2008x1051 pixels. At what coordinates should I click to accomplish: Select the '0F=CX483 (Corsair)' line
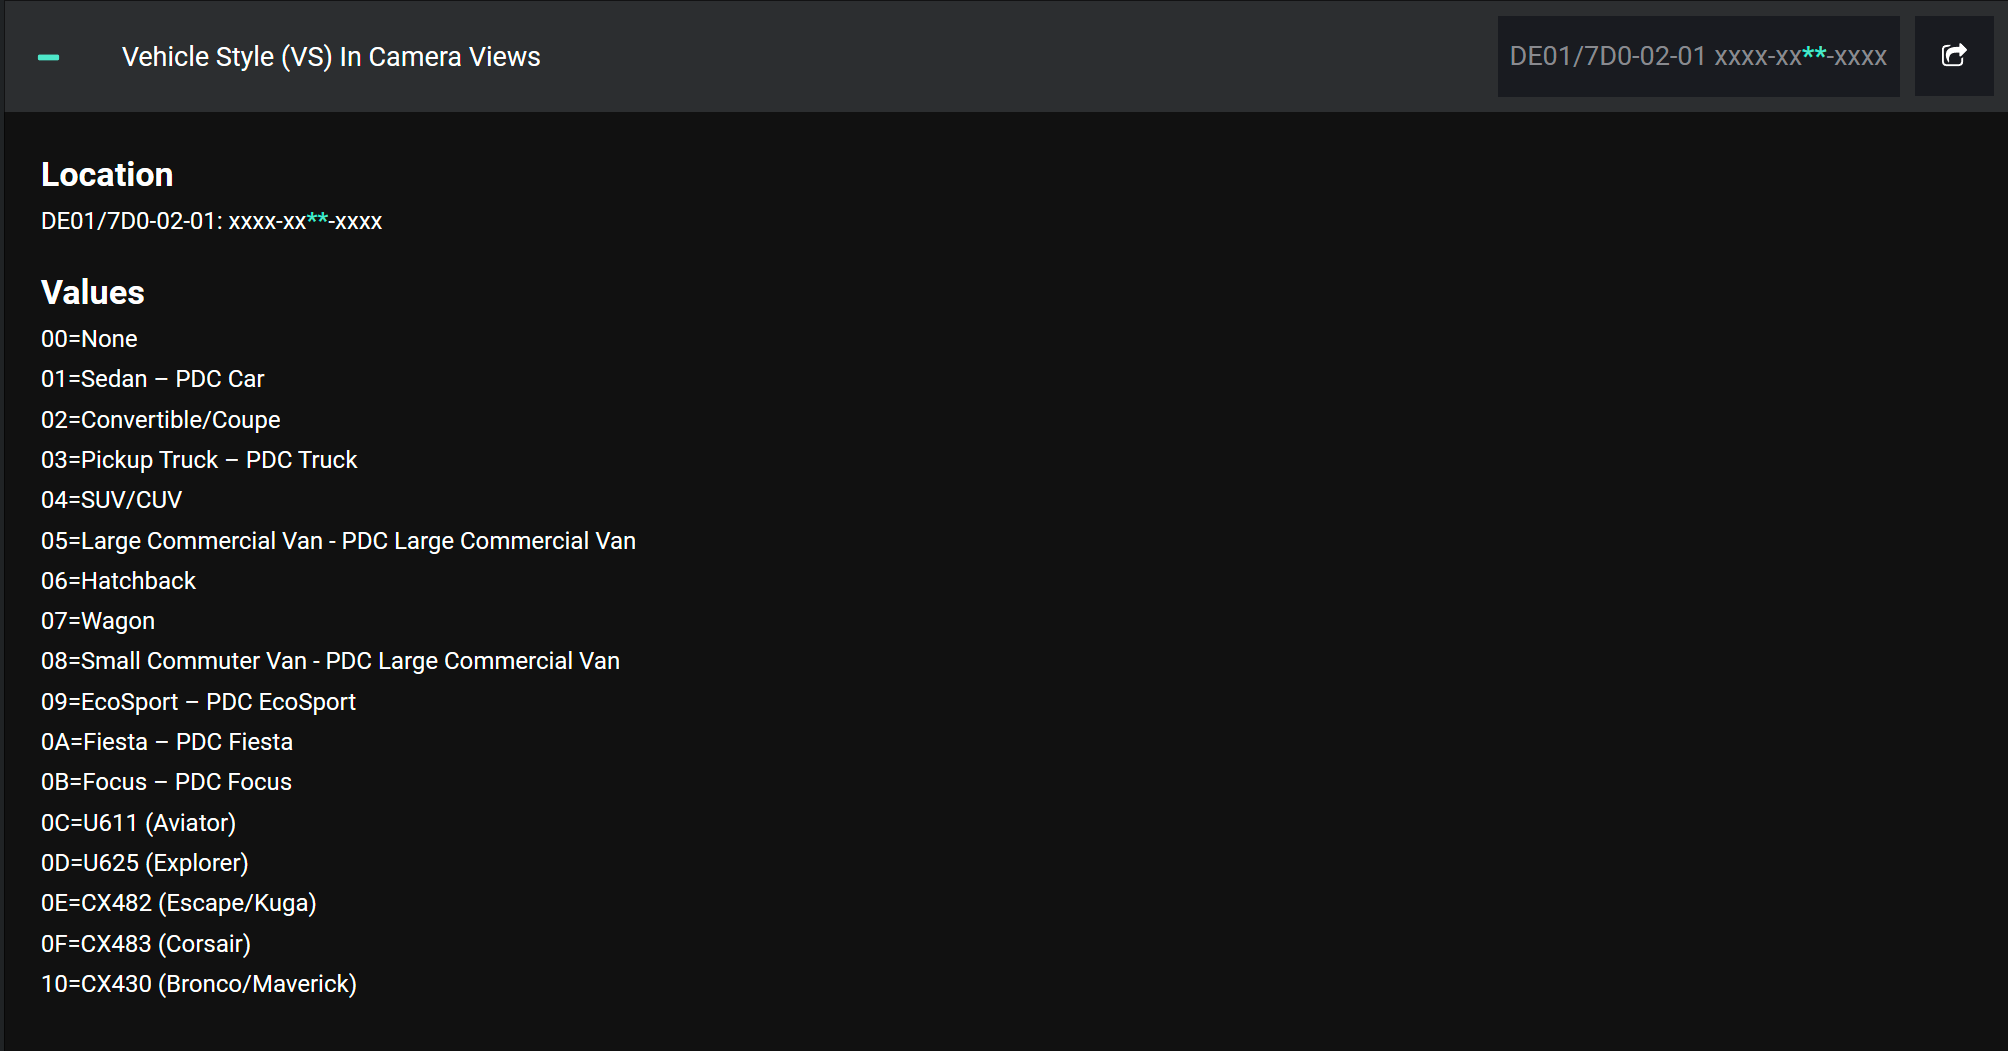[x=146, y=944]
